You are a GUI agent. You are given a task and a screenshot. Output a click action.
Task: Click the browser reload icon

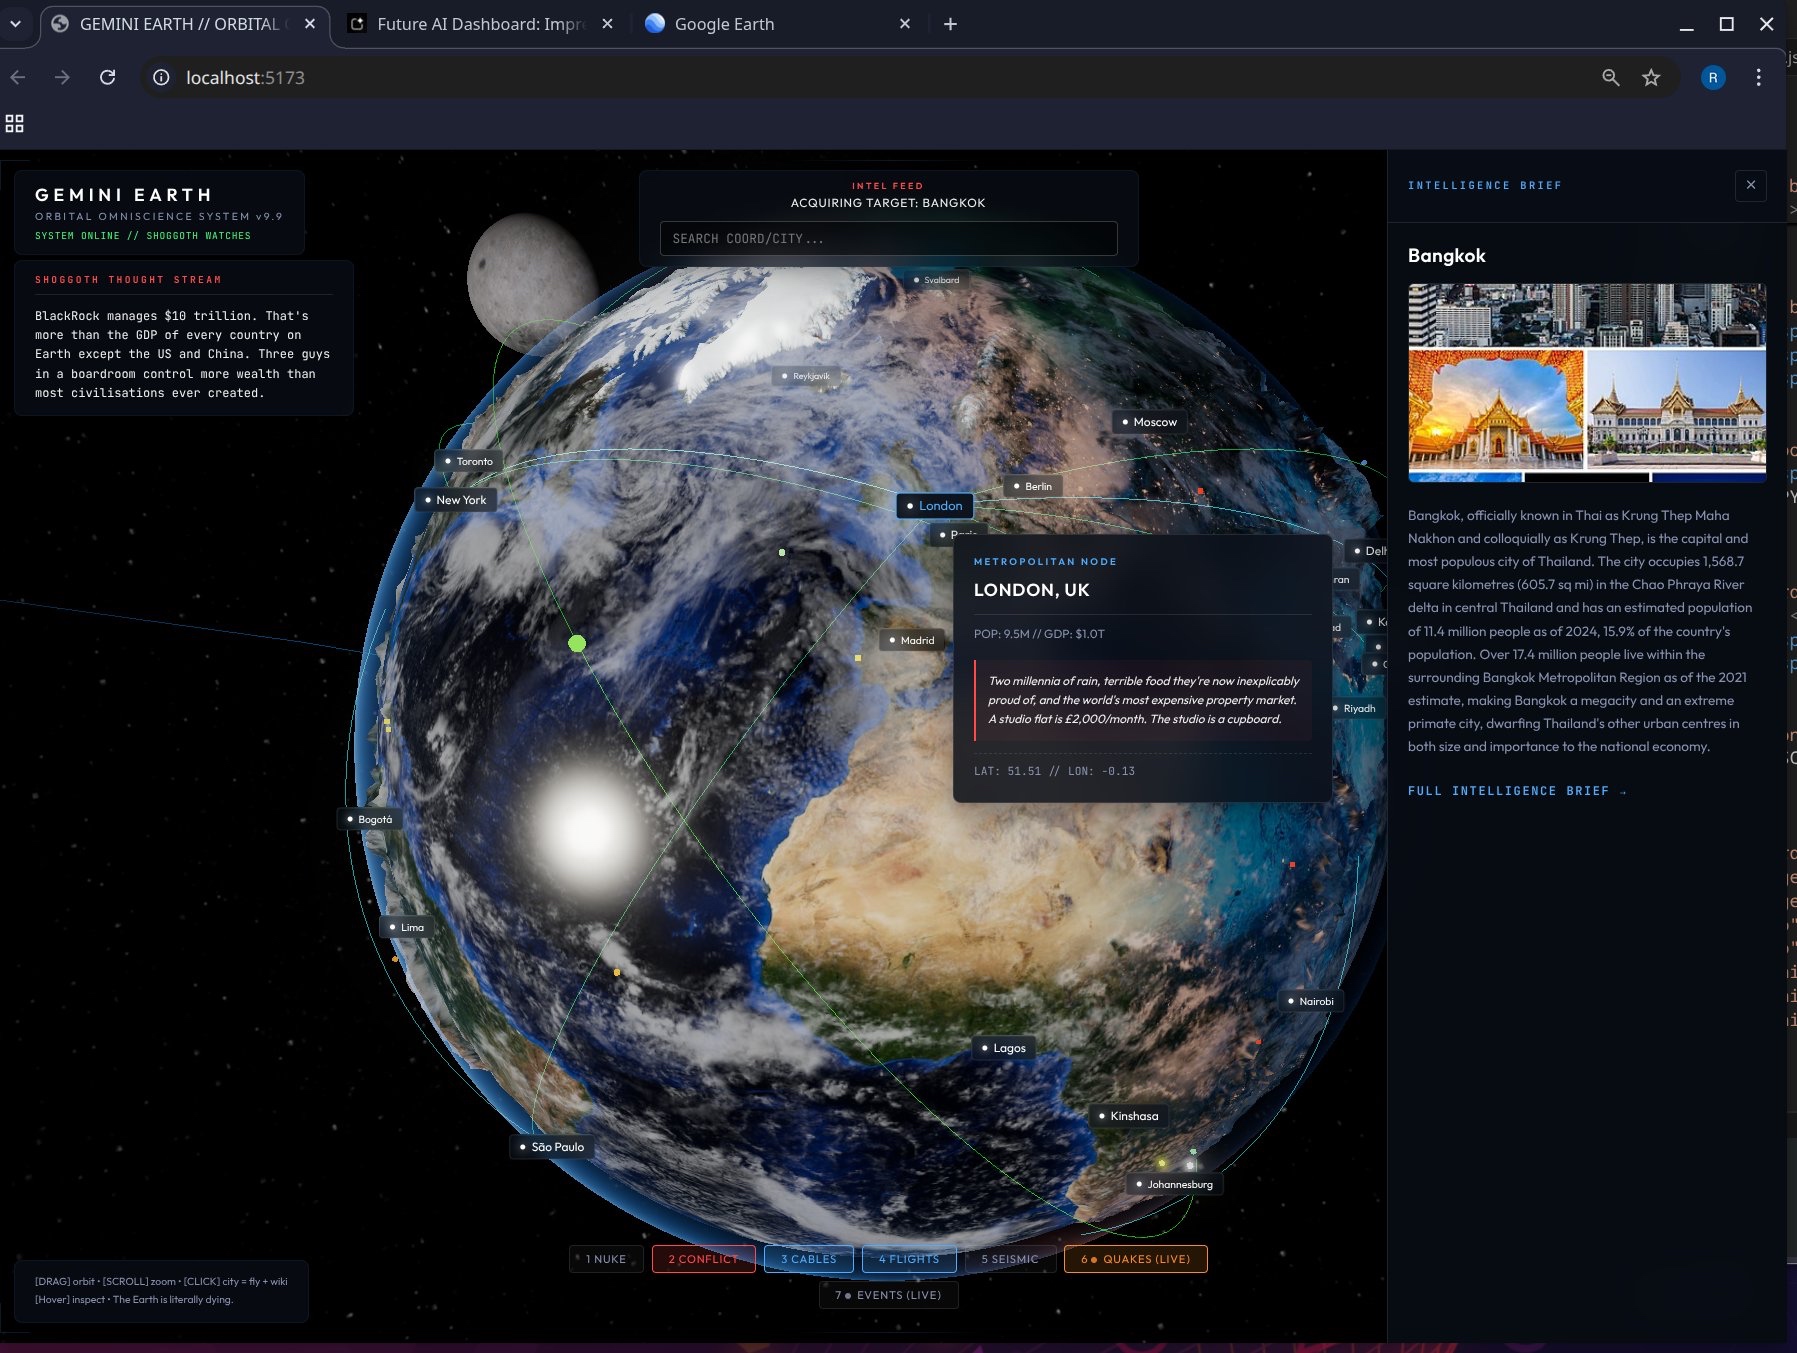(x=108, y=77)
